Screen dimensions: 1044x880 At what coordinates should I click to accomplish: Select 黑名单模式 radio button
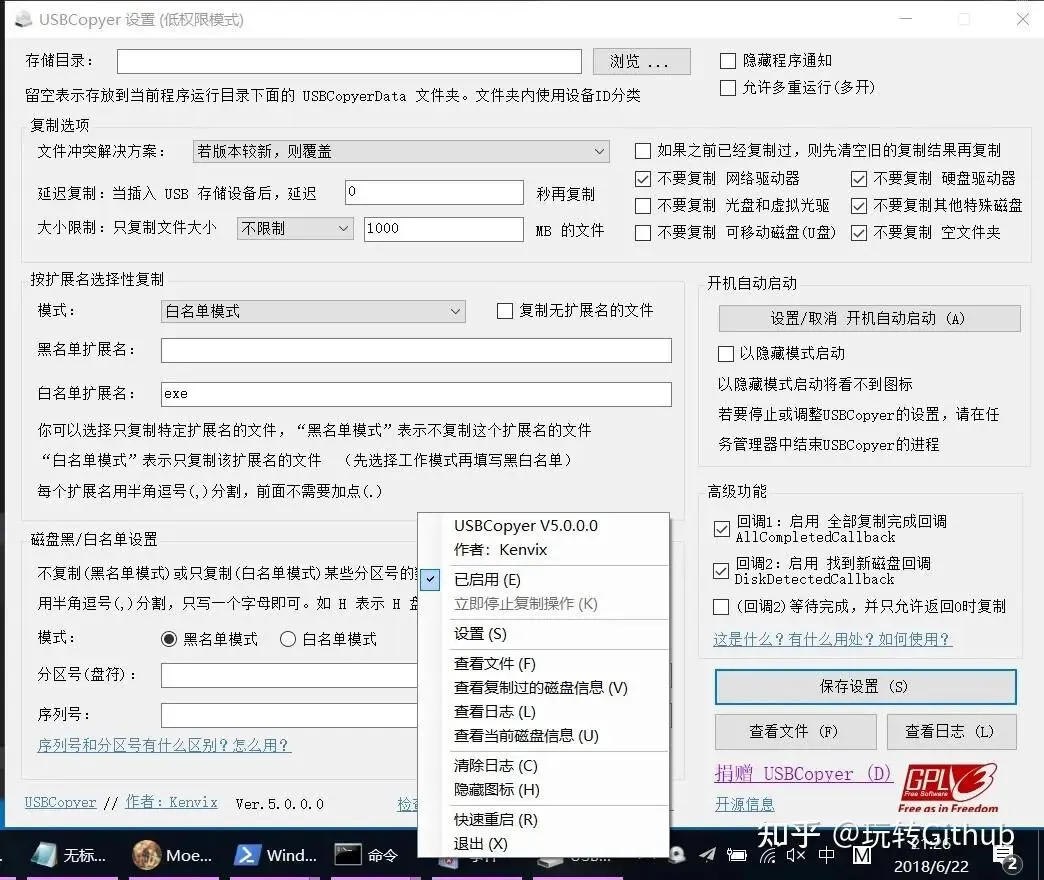click(169, 640)
